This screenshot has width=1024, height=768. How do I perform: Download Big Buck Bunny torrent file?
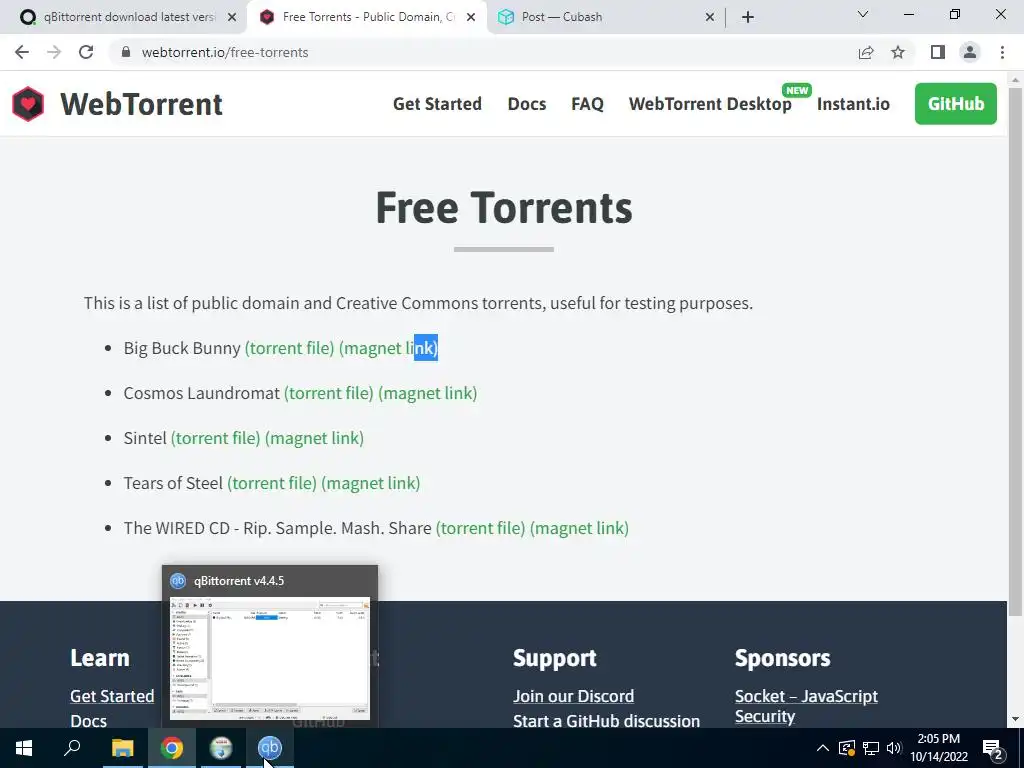coord(289,348)
